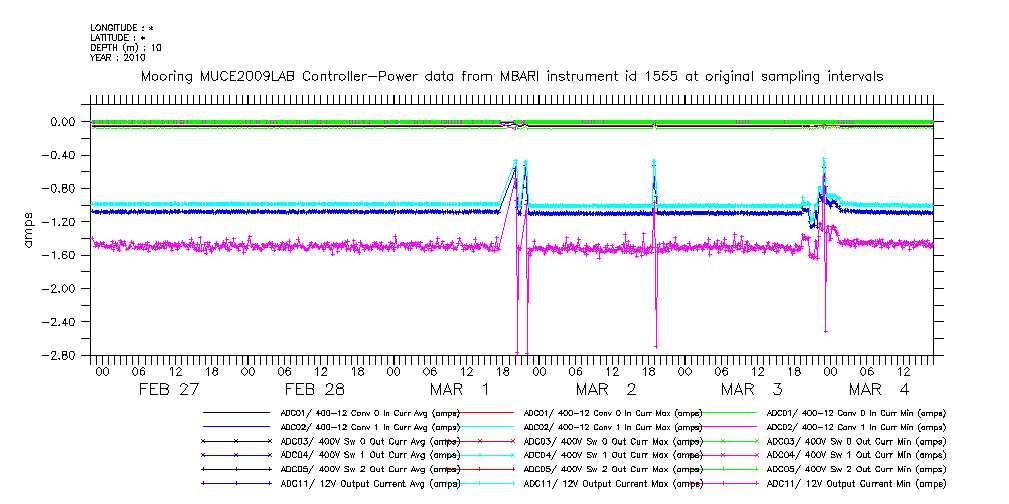Click the 0.00 y-axis tick label
This screenshot has height=504, width=1009.
point(64,121)
